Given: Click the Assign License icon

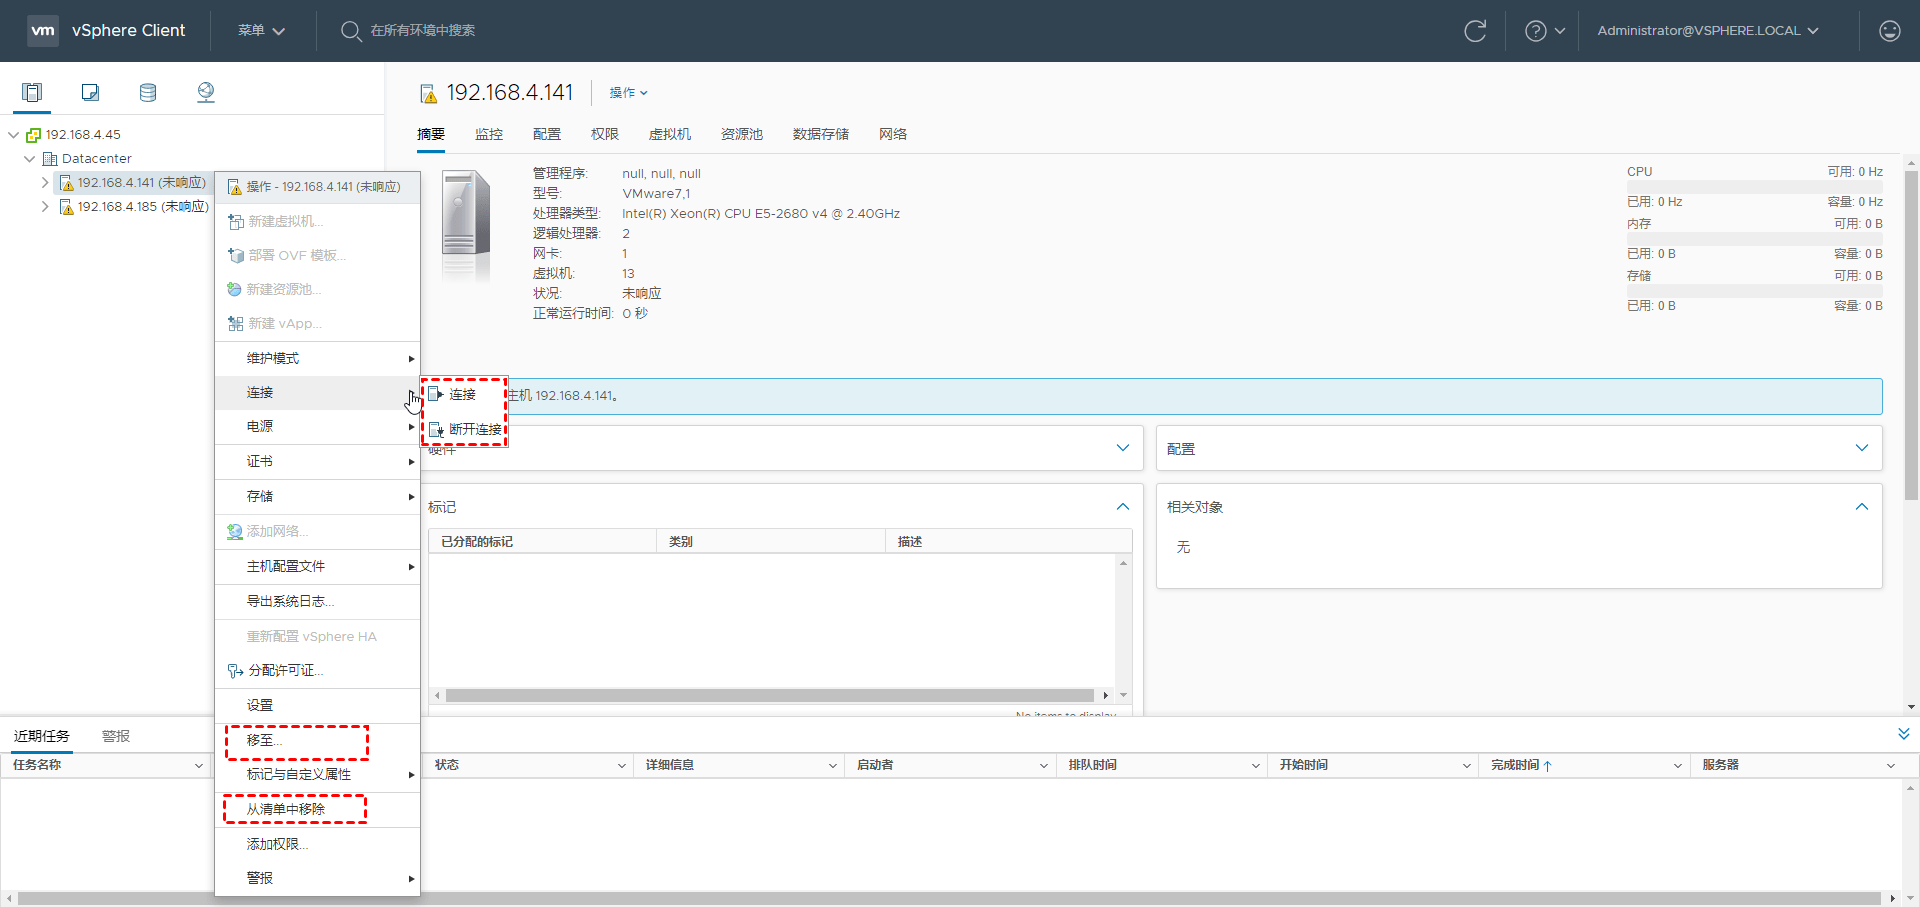Looking at the screenshot, I should point(235,671).
